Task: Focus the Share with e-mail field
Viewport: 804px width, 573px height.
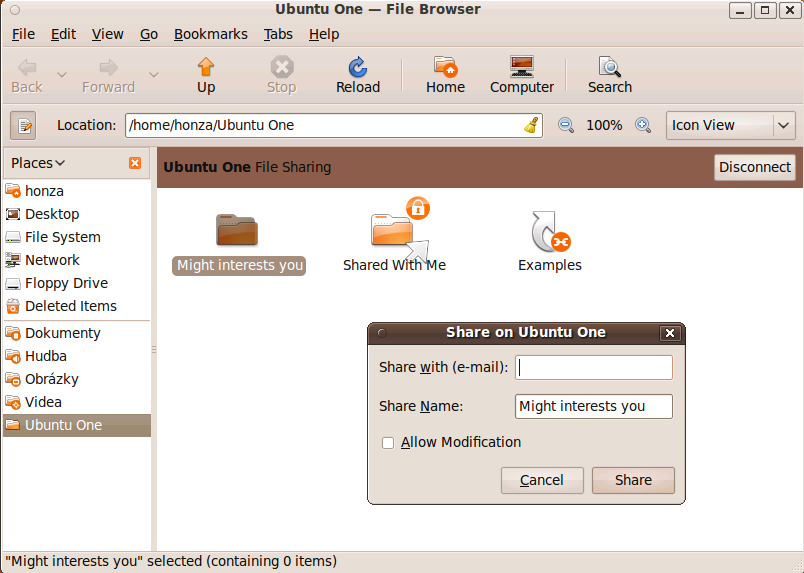Action: pyautogui.click(x=594, y=368)
